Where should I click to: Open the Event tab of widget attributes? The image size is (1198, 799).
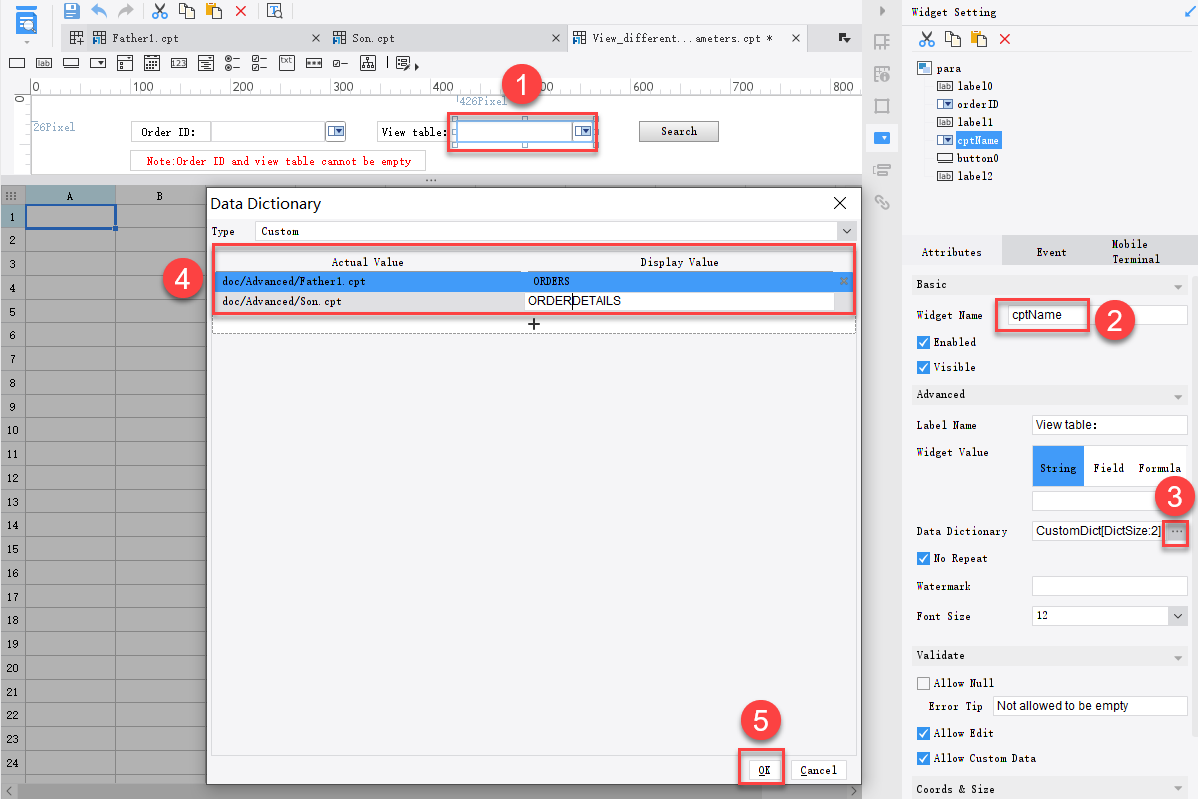coord(1052,251)
